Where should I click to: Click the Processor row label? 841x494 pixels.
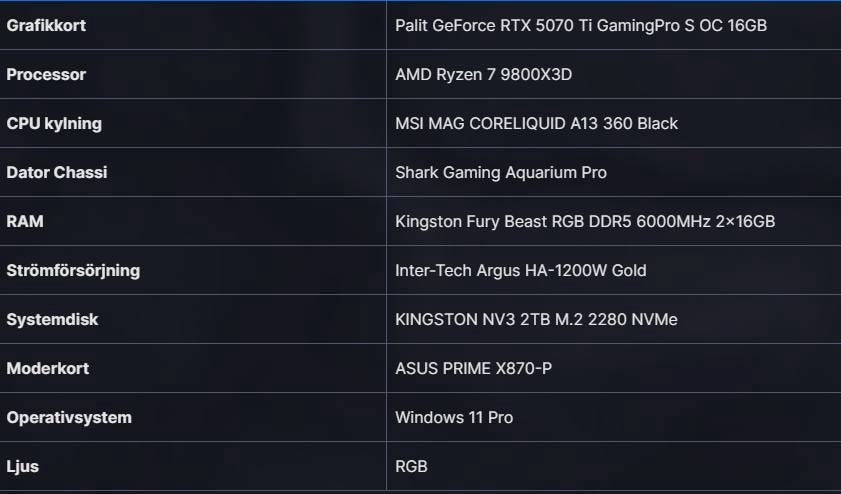coord(46,75)
